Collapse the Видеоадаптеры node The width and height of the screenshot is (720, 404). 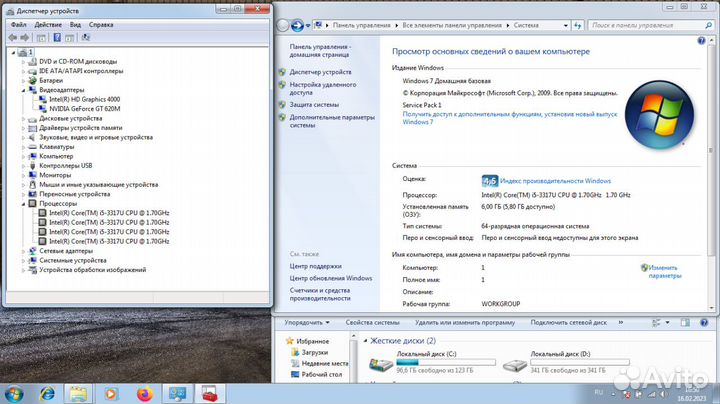(x=23, y=90)
